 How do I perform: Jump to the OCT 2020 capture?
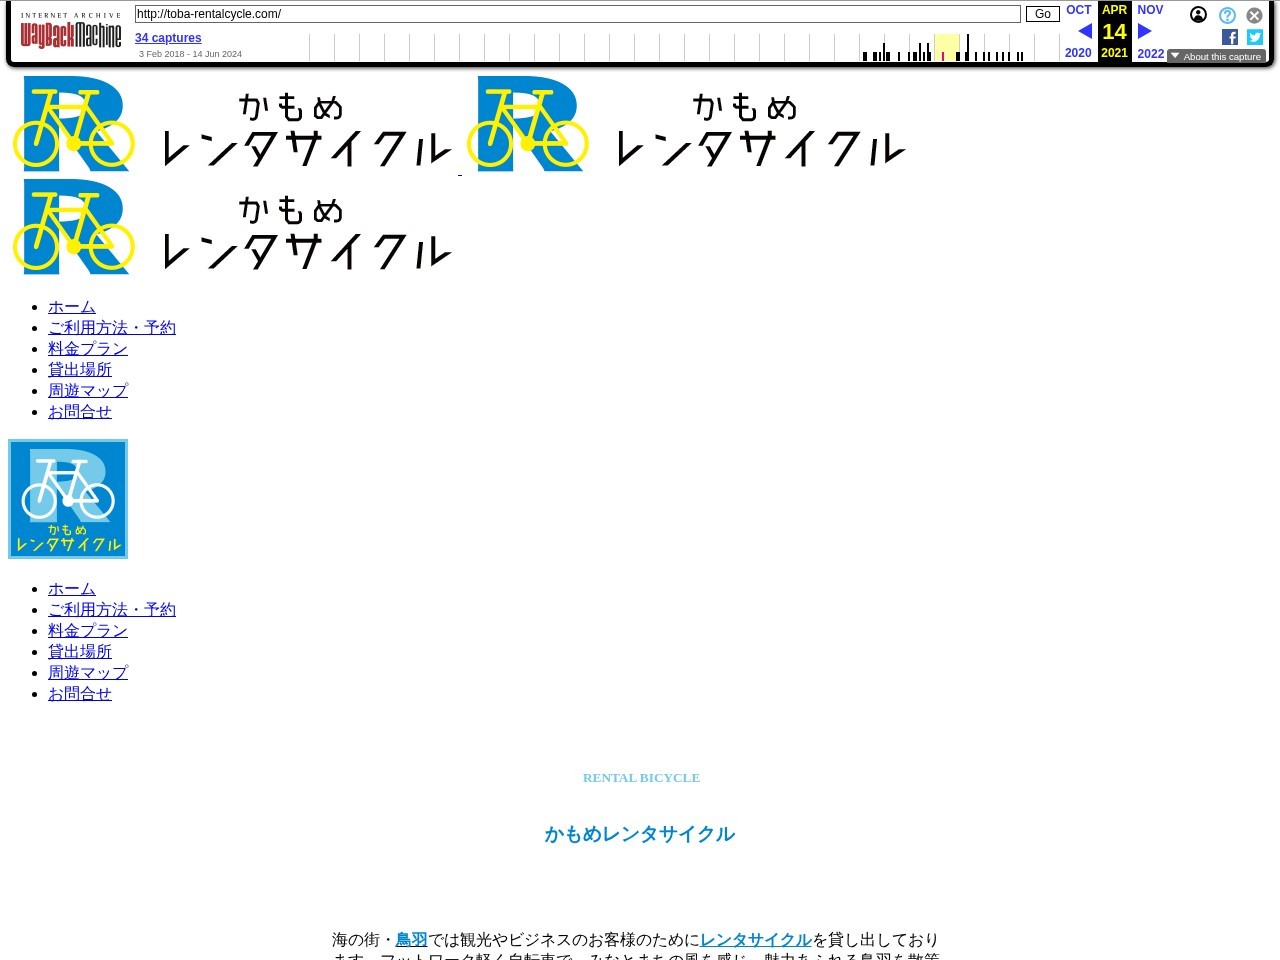click(x=1078, y=10)
